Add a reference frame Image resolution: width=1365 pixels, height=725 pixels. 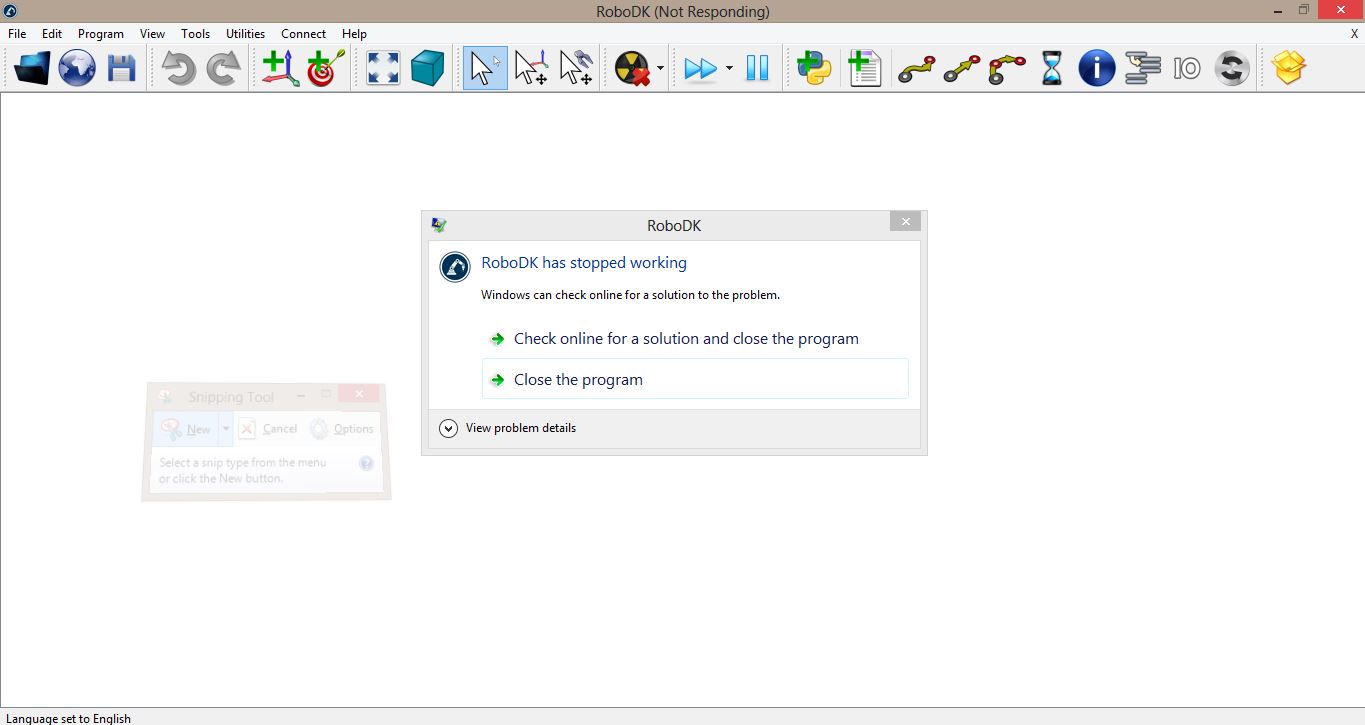tap(280, 69)
